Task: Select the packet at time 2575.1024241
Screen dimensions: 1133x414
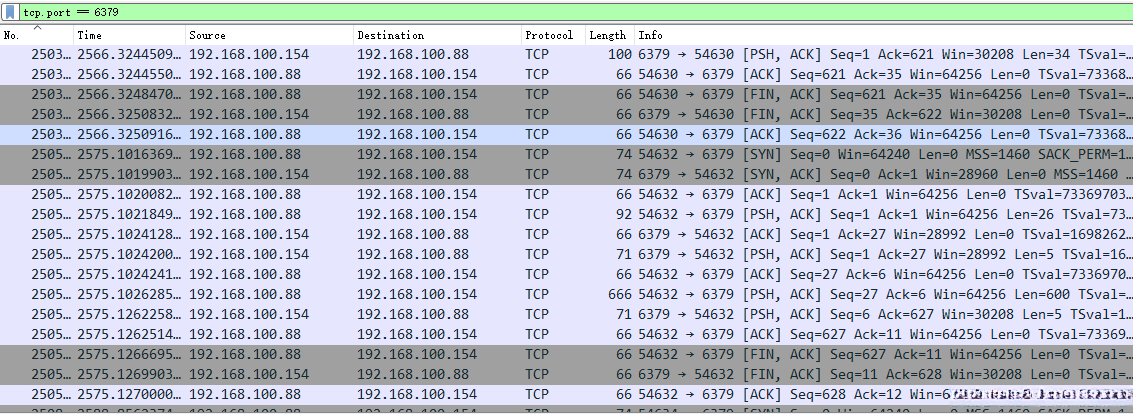Action: 566,275
